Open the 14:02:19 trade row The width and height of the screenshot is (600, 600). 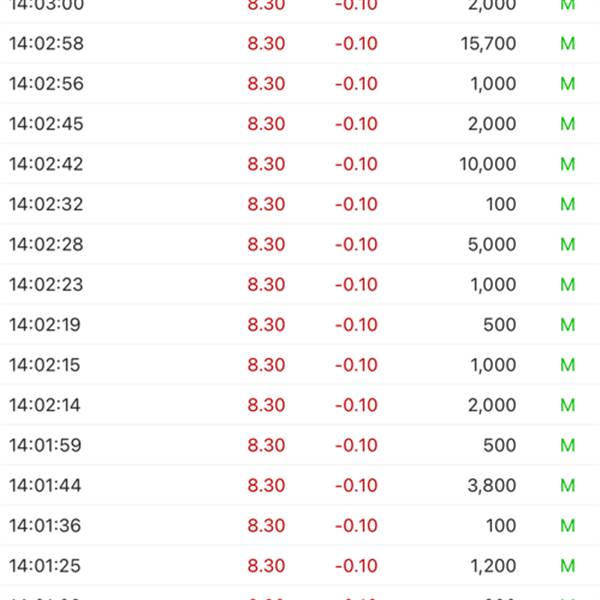pyautogui.click(x=300, y=325)
